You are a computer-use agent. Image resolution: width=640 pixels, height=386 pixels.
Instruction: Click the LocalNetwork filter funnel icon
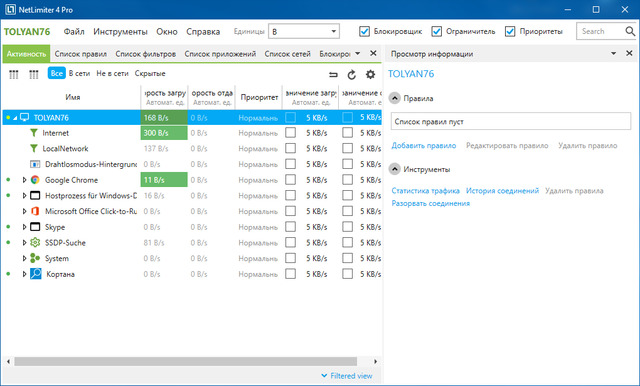pos(34,149)
